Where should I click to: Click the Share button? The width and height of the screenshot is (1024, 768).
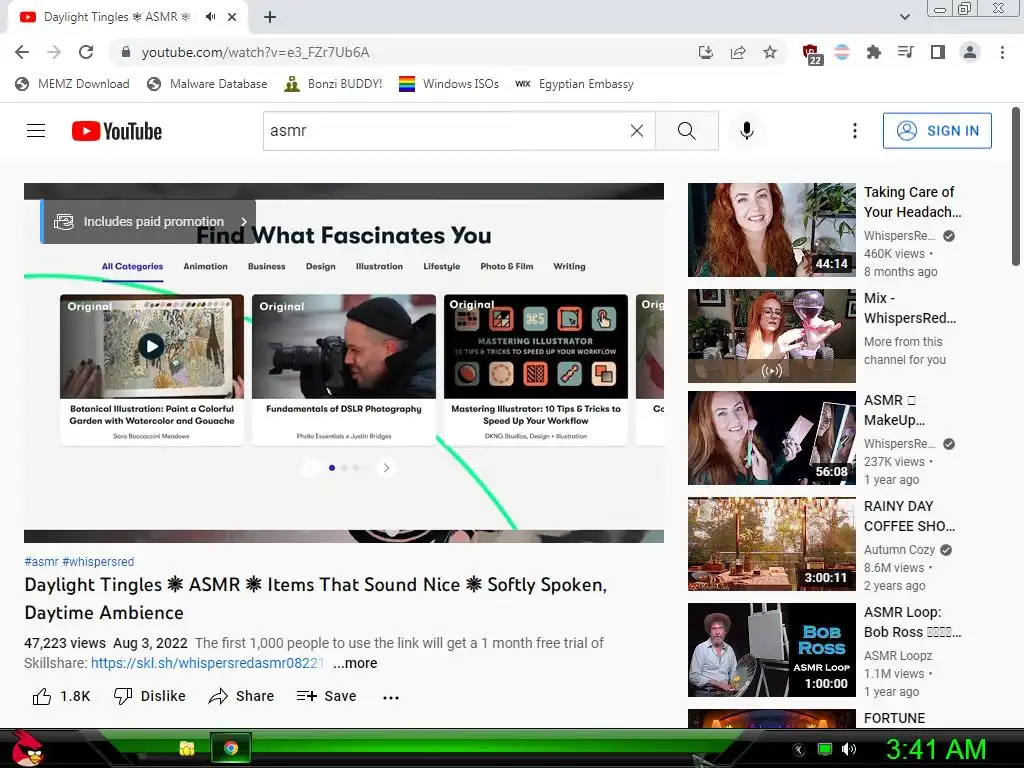tap(241, 696)
